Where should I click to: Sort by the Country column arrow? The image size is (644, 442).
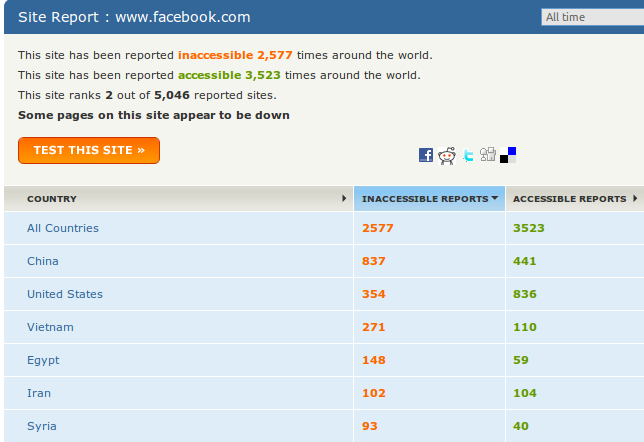(345, 199)
